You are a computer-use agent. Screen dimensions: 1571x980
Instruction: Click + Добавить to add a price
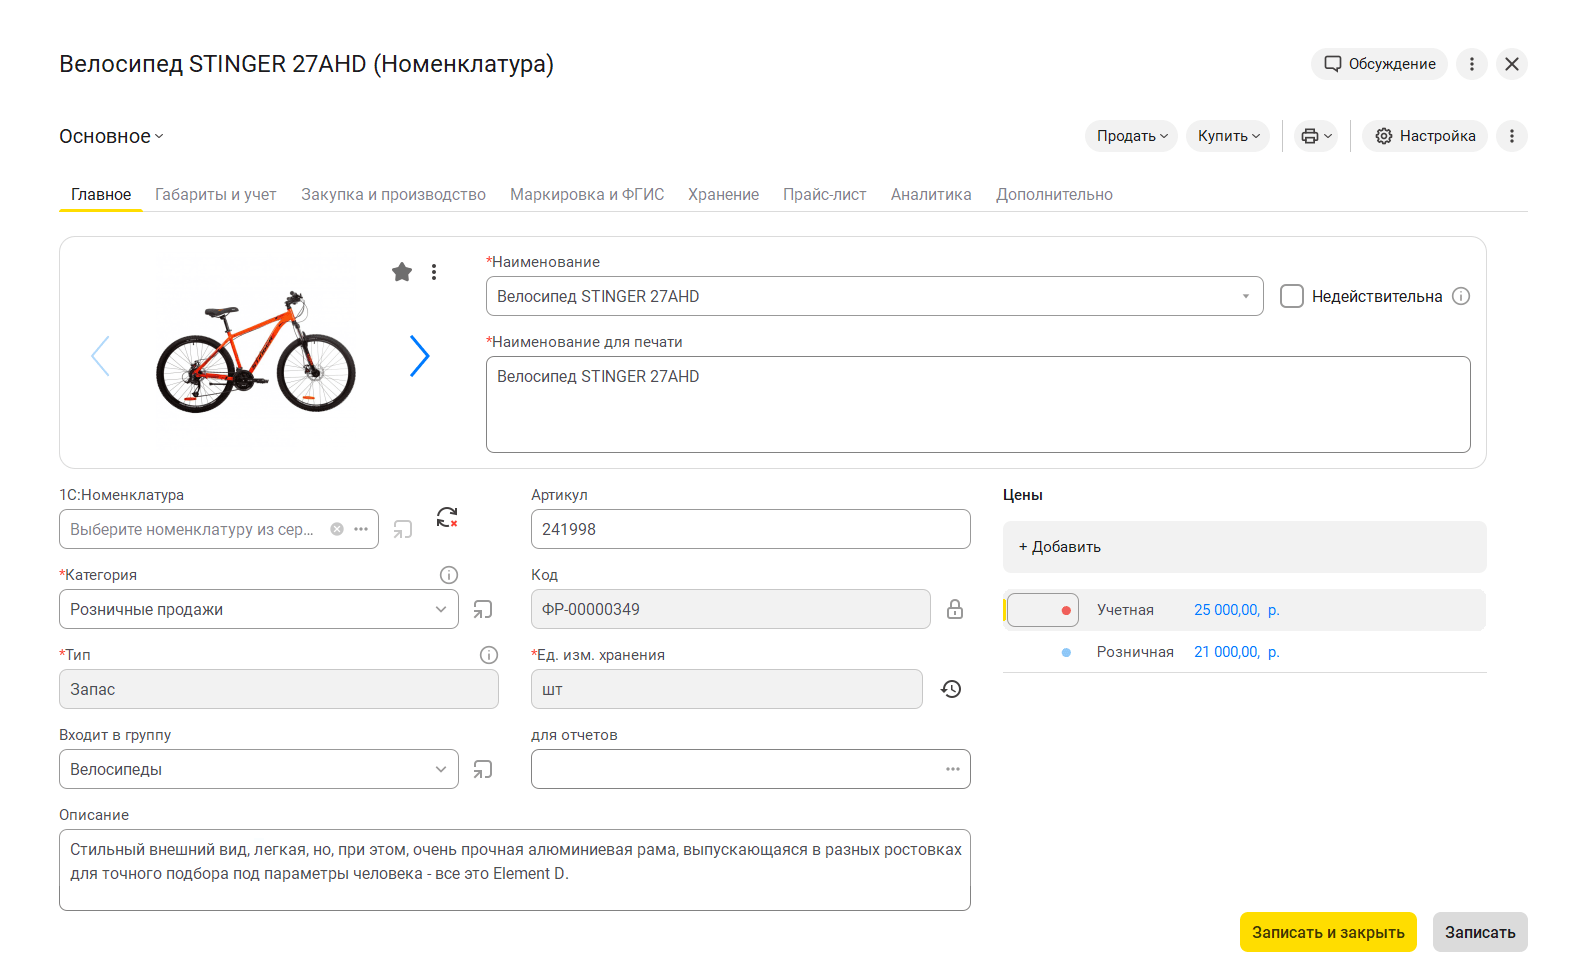pos(1060,547)
